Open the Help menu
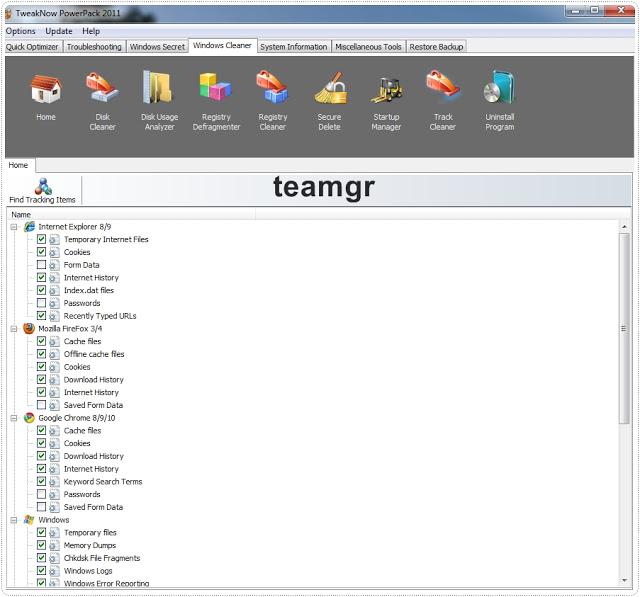This screenshot has width=640, height=597. 91,31
